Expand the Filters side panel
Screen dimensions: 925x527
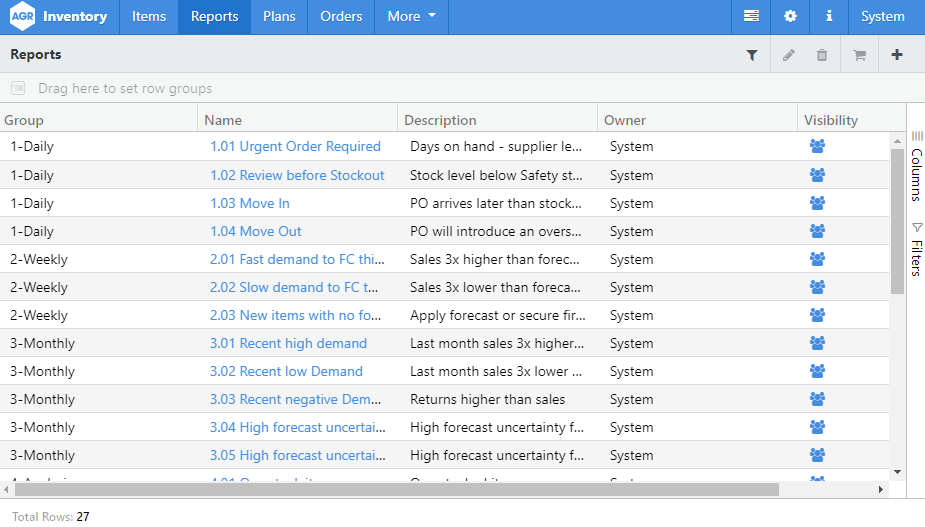point(916,249)
